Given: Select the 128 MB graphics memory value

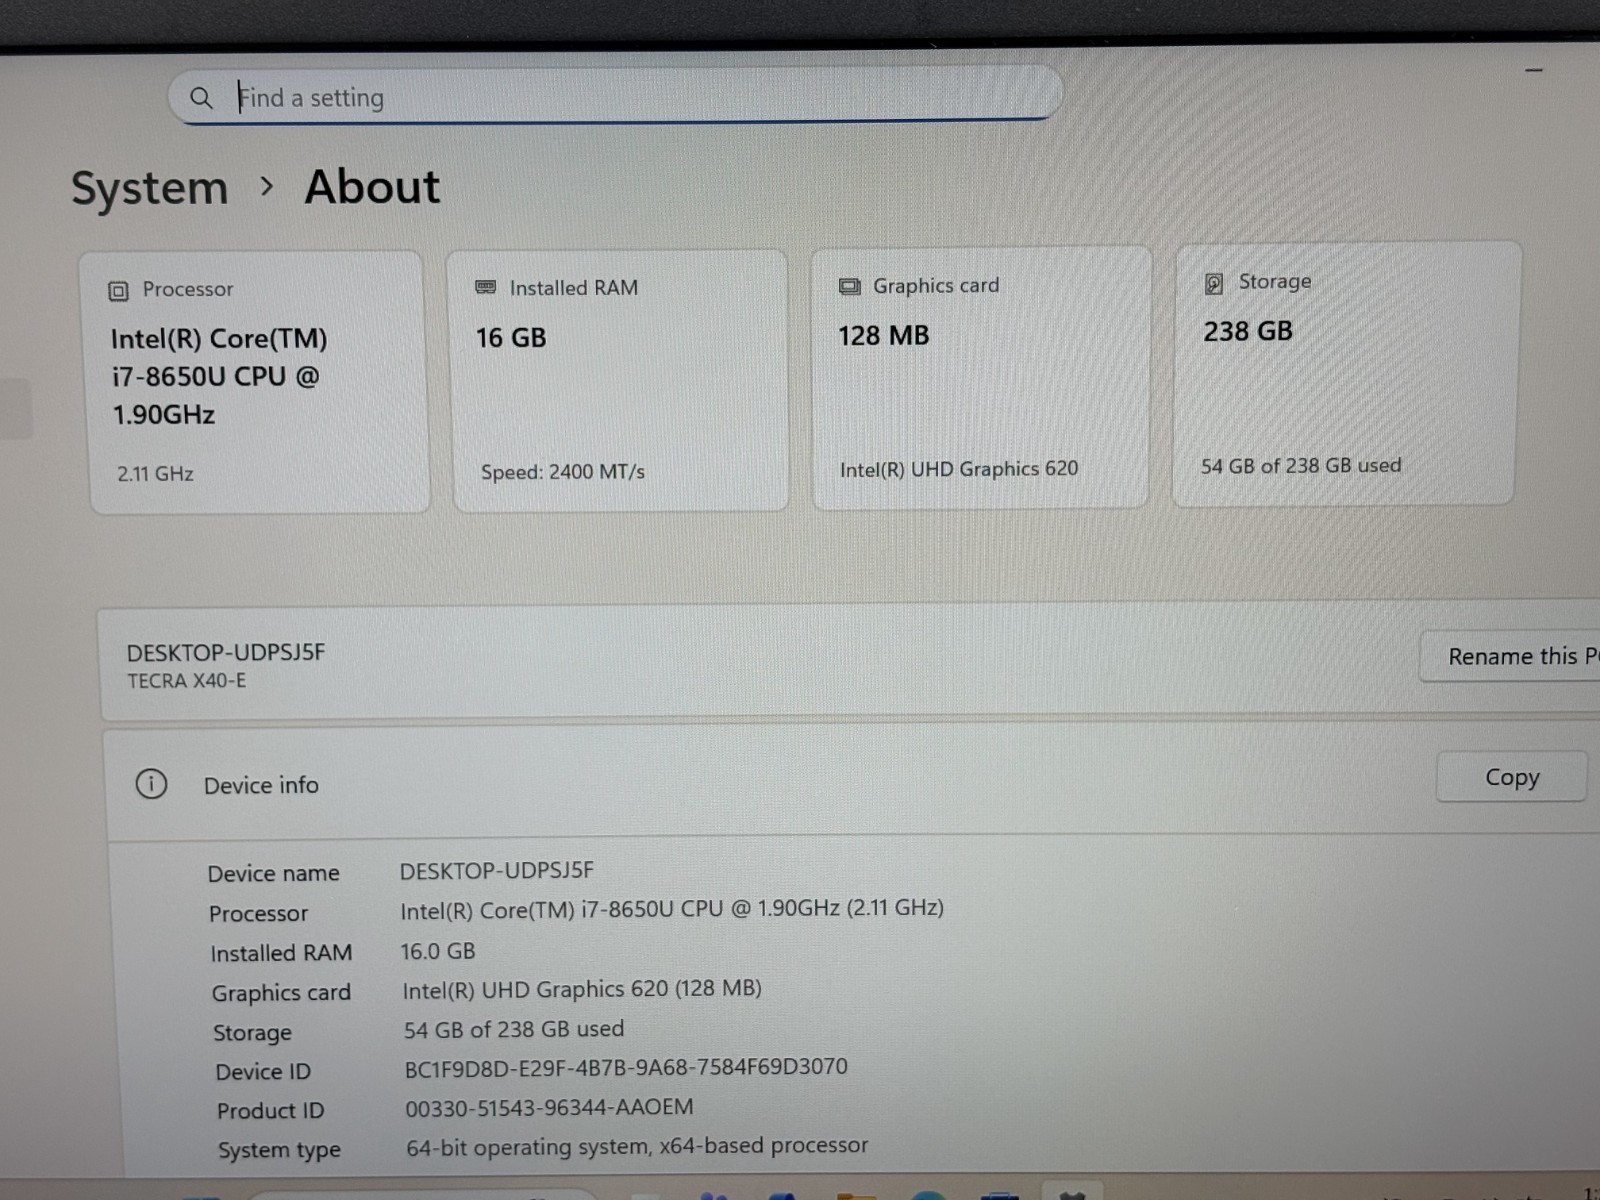Looking at the screenshot, I should pyautogui.click(x=884, y=336).
